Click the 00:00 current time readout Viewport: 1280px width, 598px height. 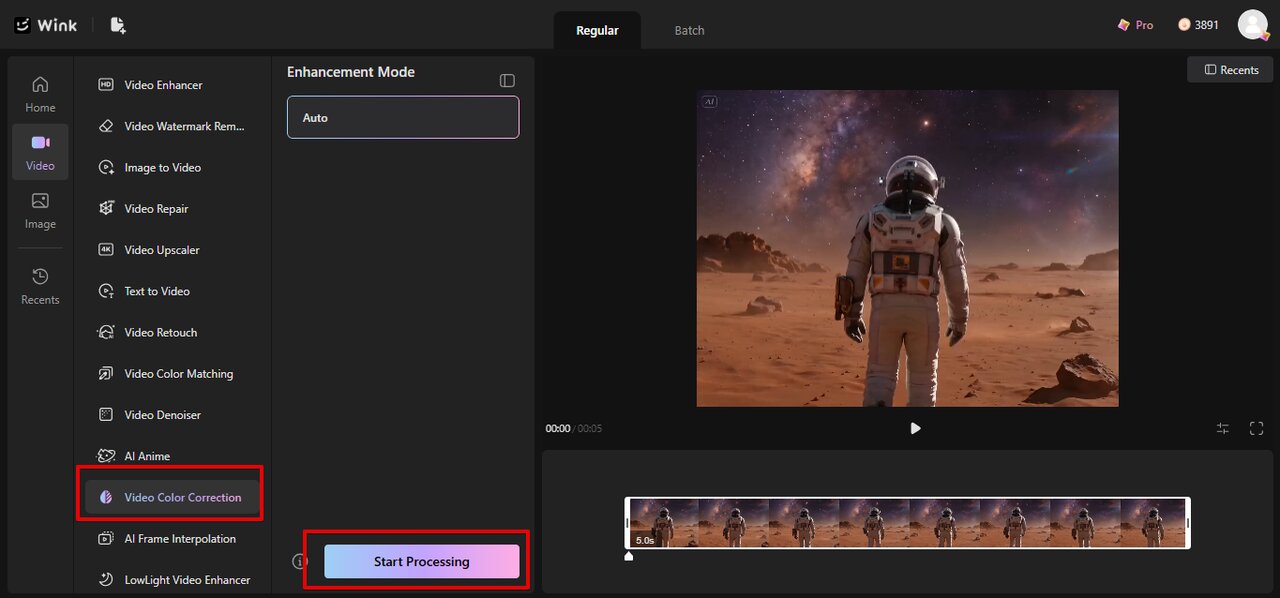tap(557, 428)
